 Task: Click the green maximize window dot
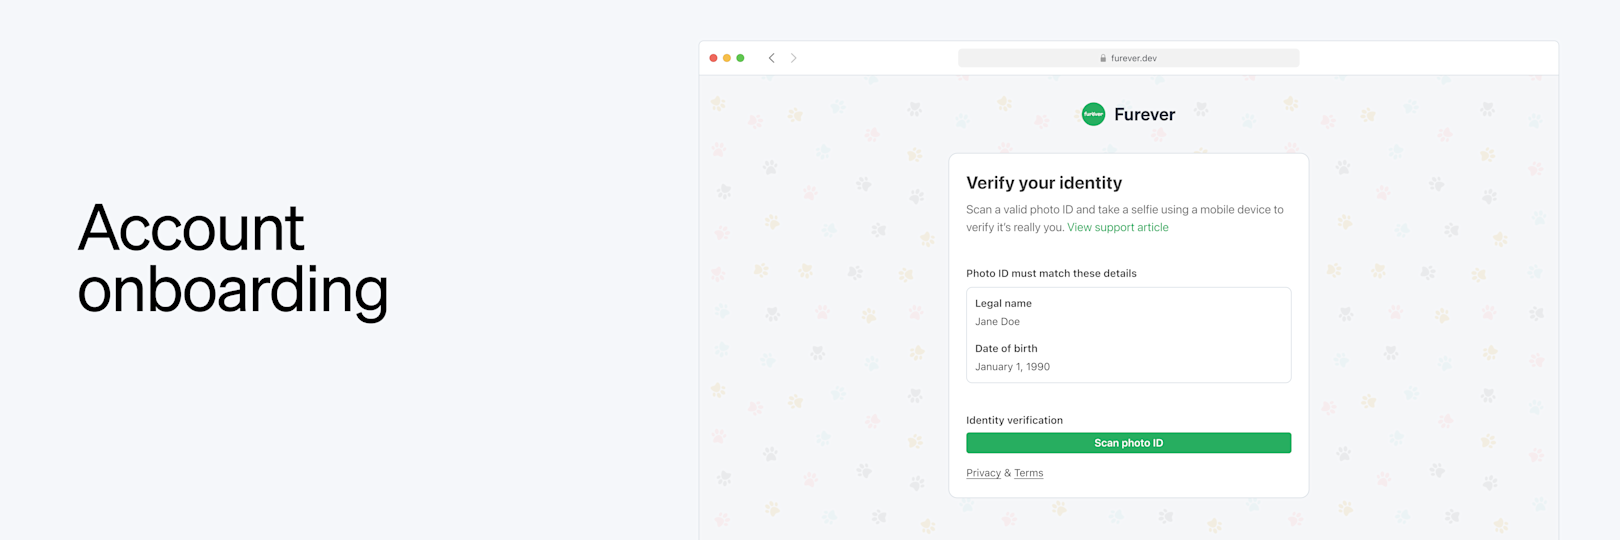740,58
